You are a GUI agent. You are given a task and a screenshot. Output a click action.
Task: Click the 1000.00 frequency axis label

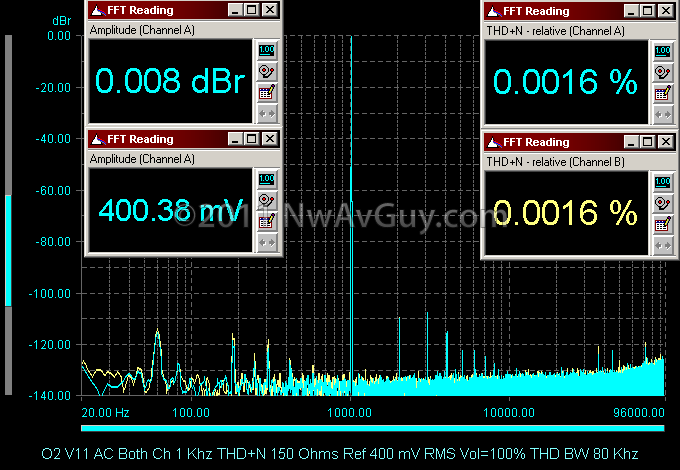pyautogui.click(x=350, y=413)
